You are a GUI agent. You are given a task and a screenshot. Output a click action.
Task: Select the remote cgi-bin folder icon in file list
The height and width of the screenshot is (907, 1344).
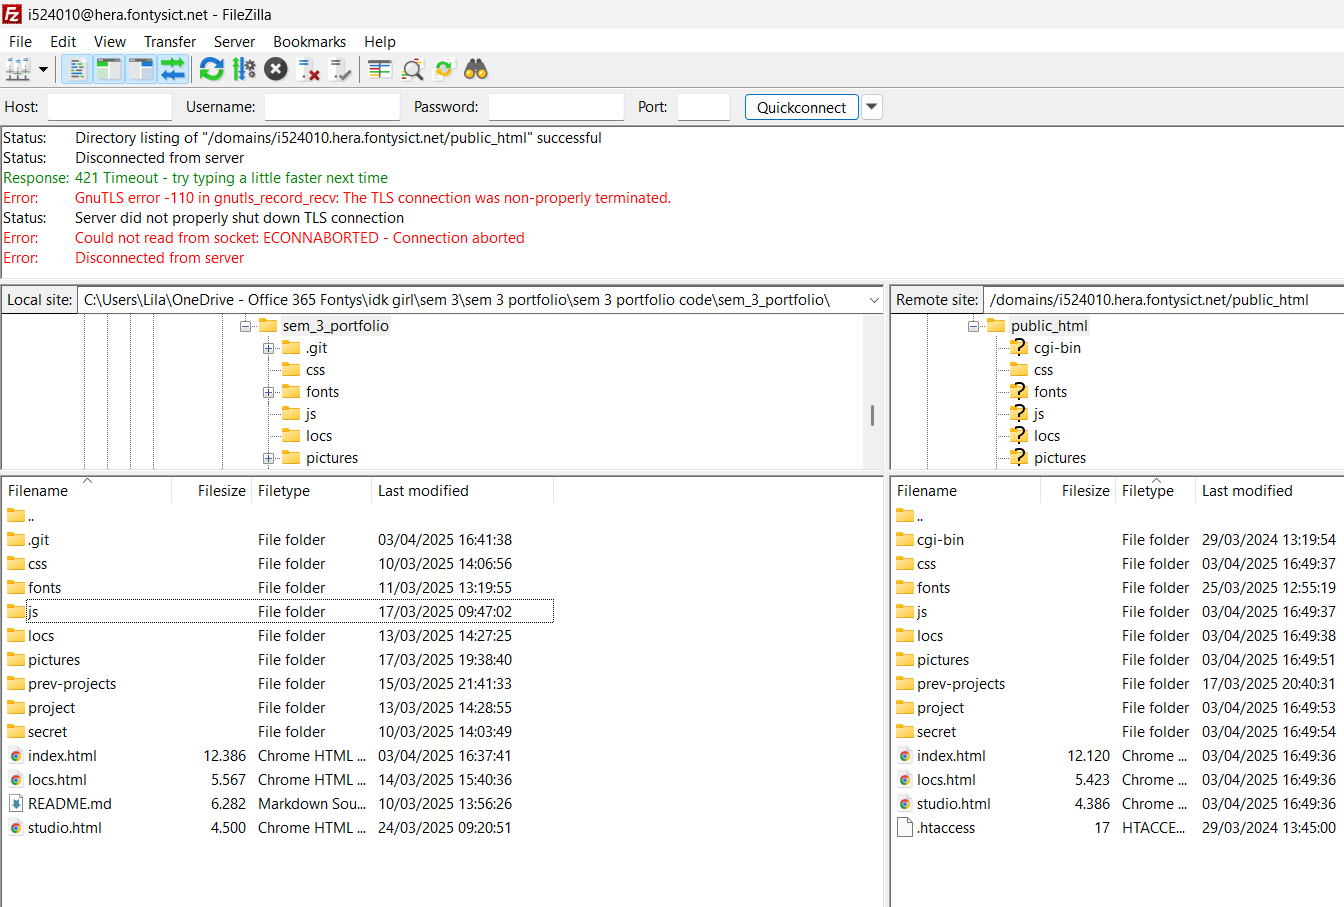tap(905, 540)
